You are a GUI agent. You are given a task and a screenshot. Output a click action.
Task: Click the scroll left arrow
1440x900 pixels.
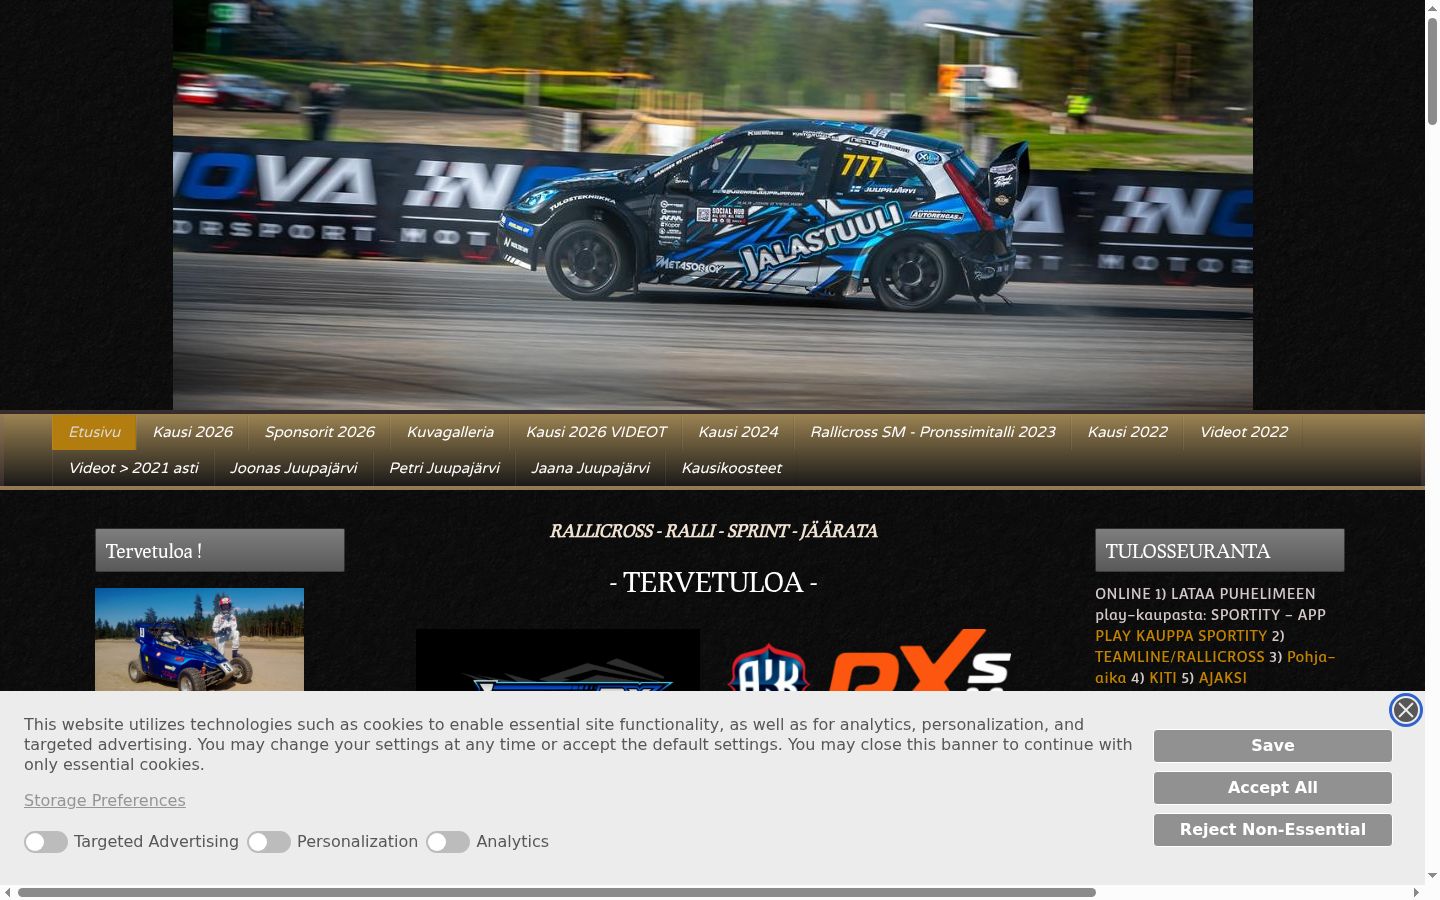pyautogui.click(x=8, y=892)
